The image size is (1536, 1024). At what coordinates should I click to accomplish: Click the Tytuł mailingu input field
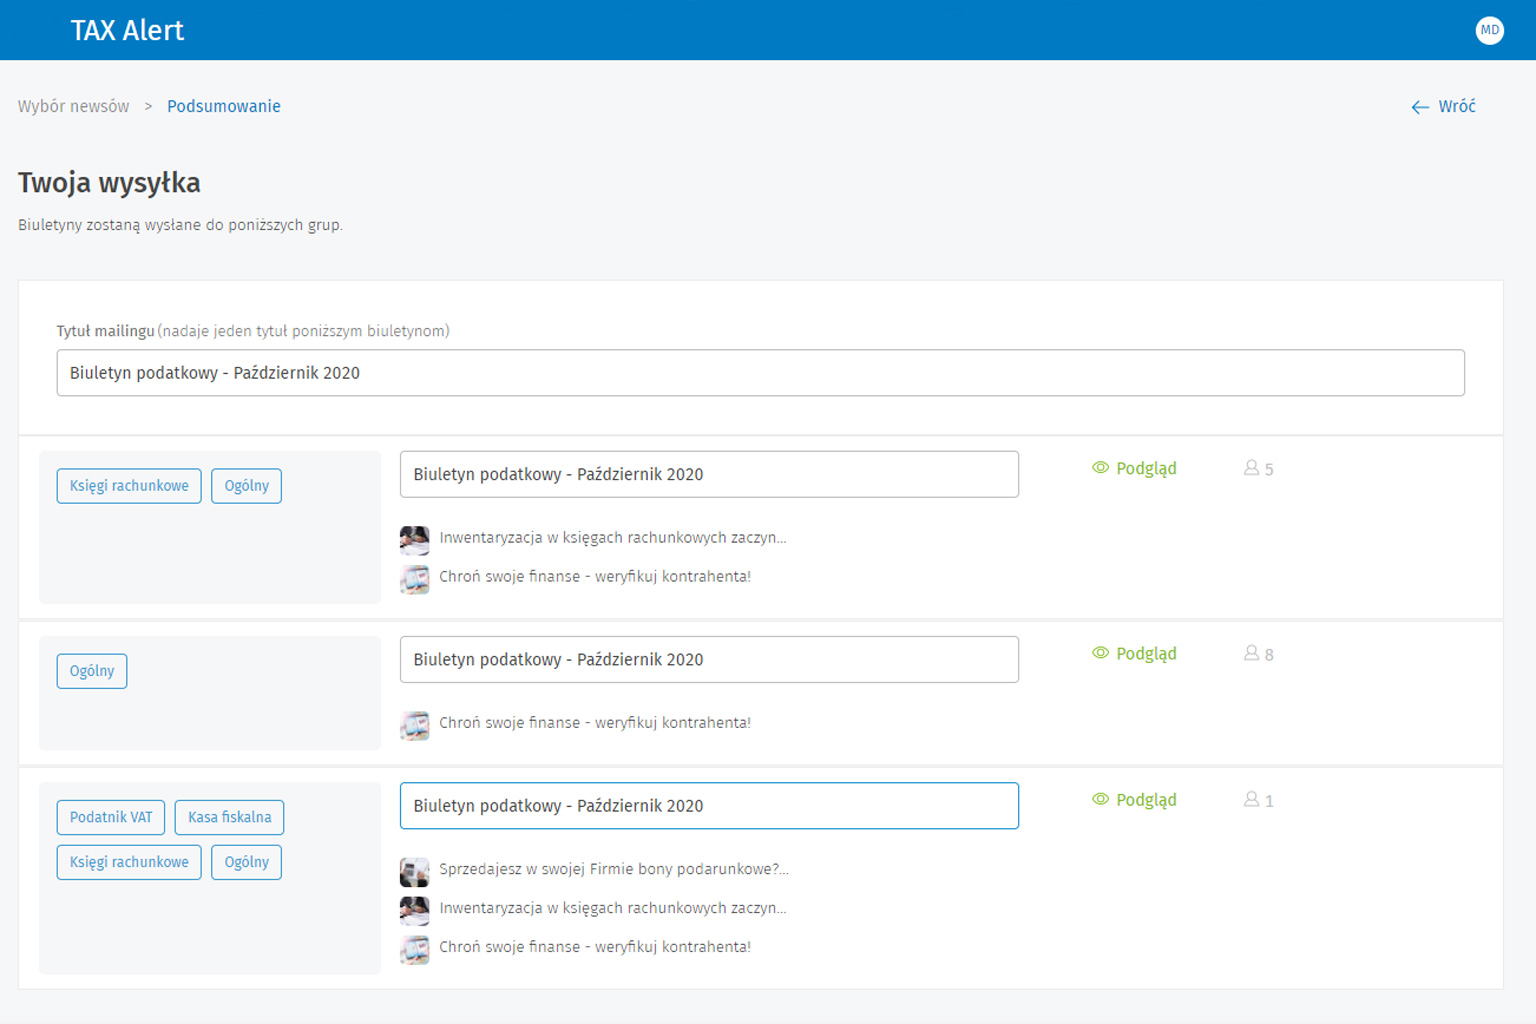[760, 373]
